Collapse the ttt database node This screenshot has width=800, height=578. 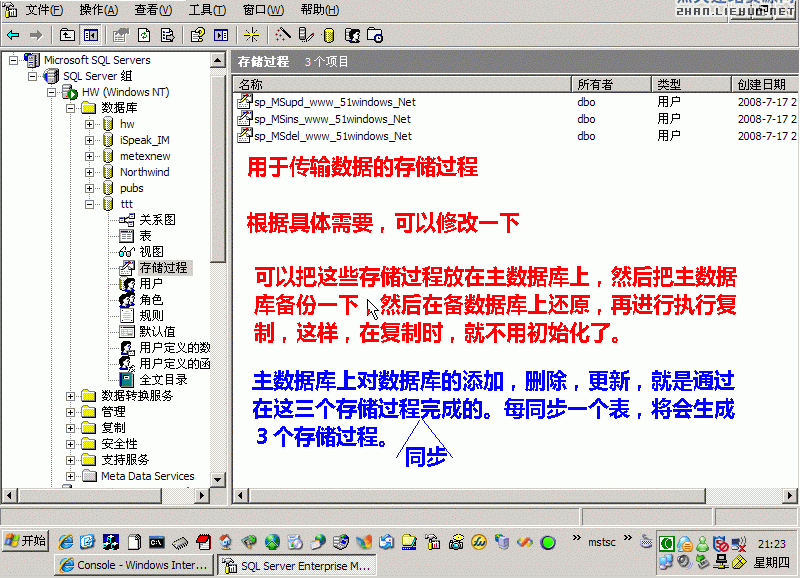coord(89,204)
